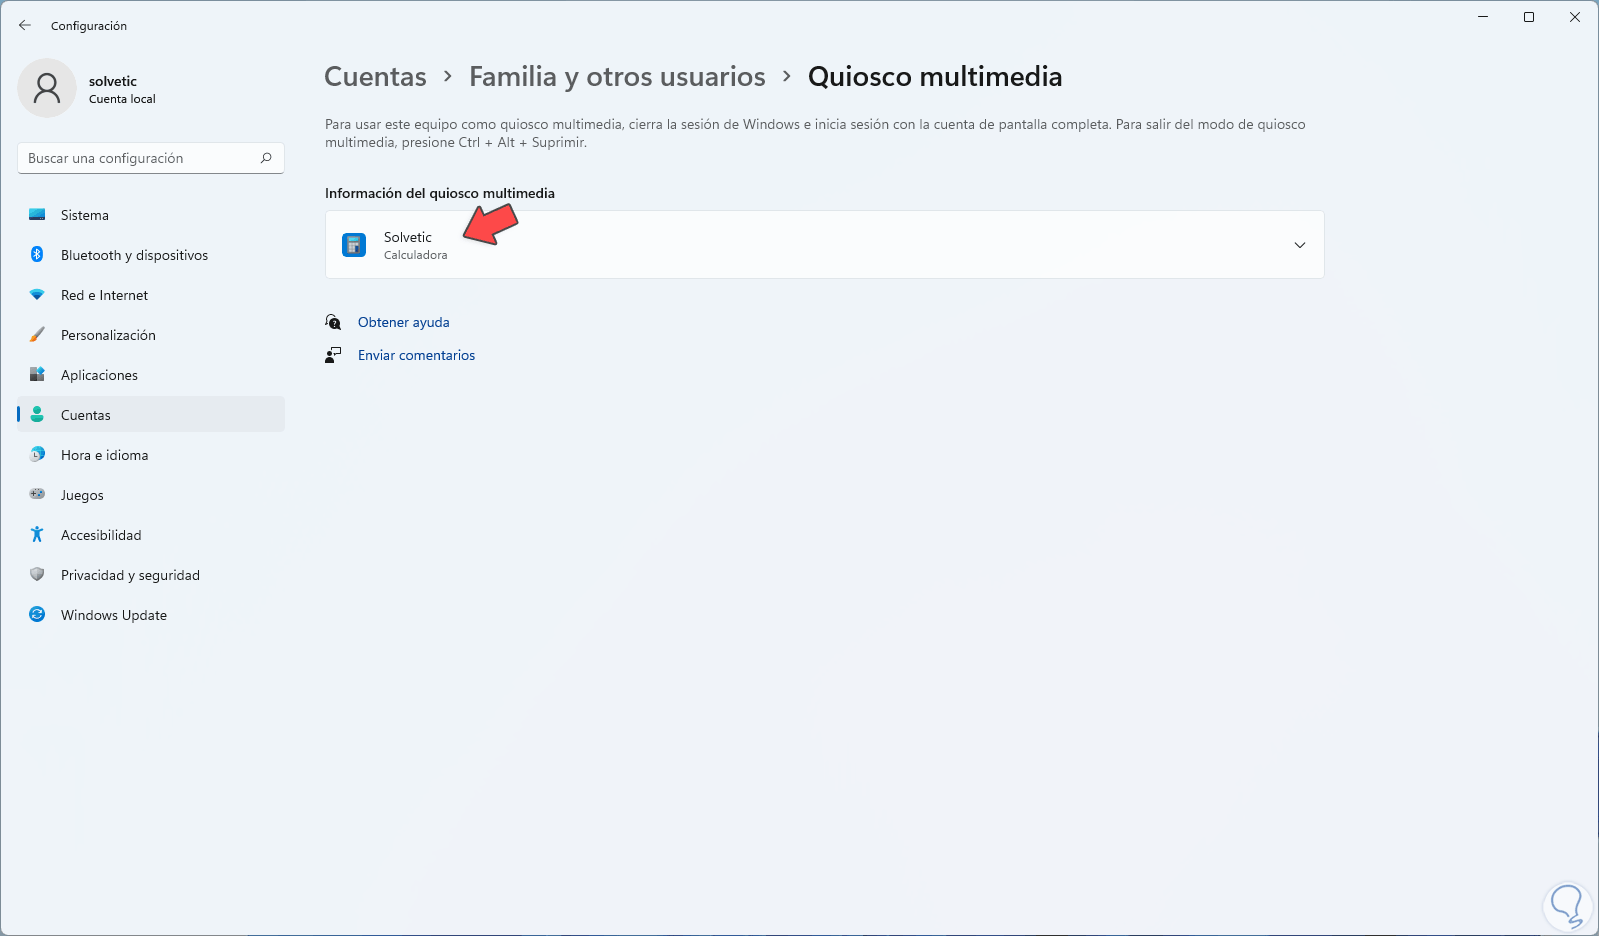Image resolution: width=1599 pixels, height=936 pixels.
Task: Click Enviar comentarios link
Action: [416, 355]
